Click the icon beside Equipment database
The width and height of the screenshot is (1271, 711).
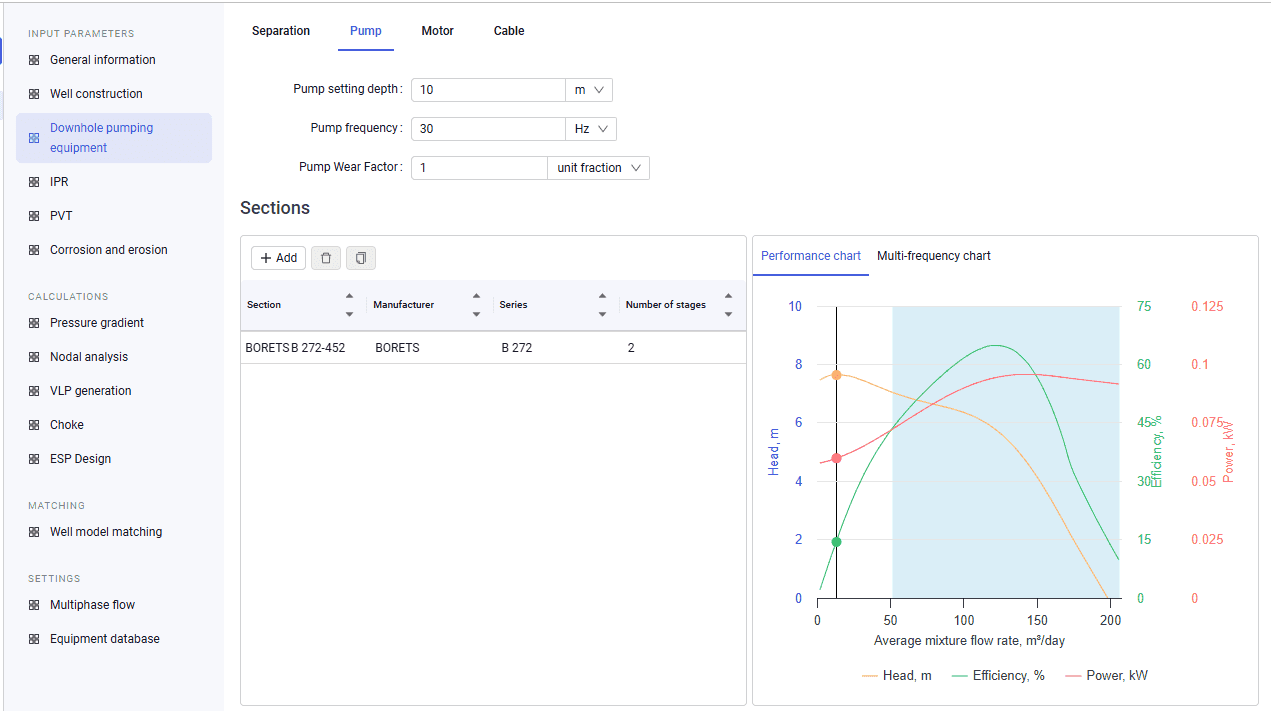pyautogui.click(x=34, y=639)
